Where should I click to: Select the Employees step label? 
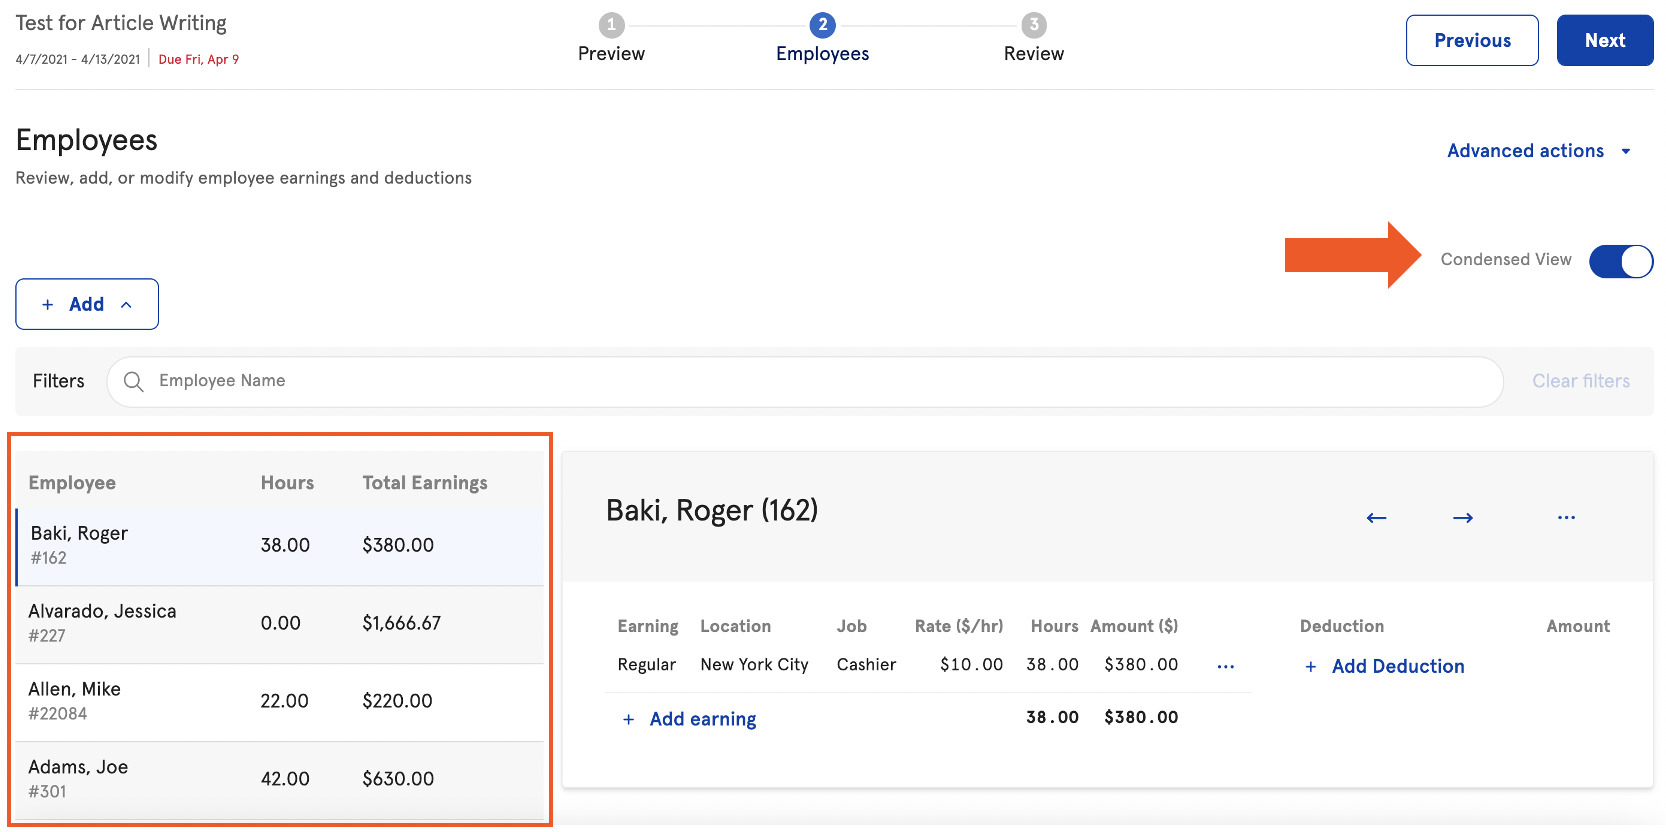822,54
